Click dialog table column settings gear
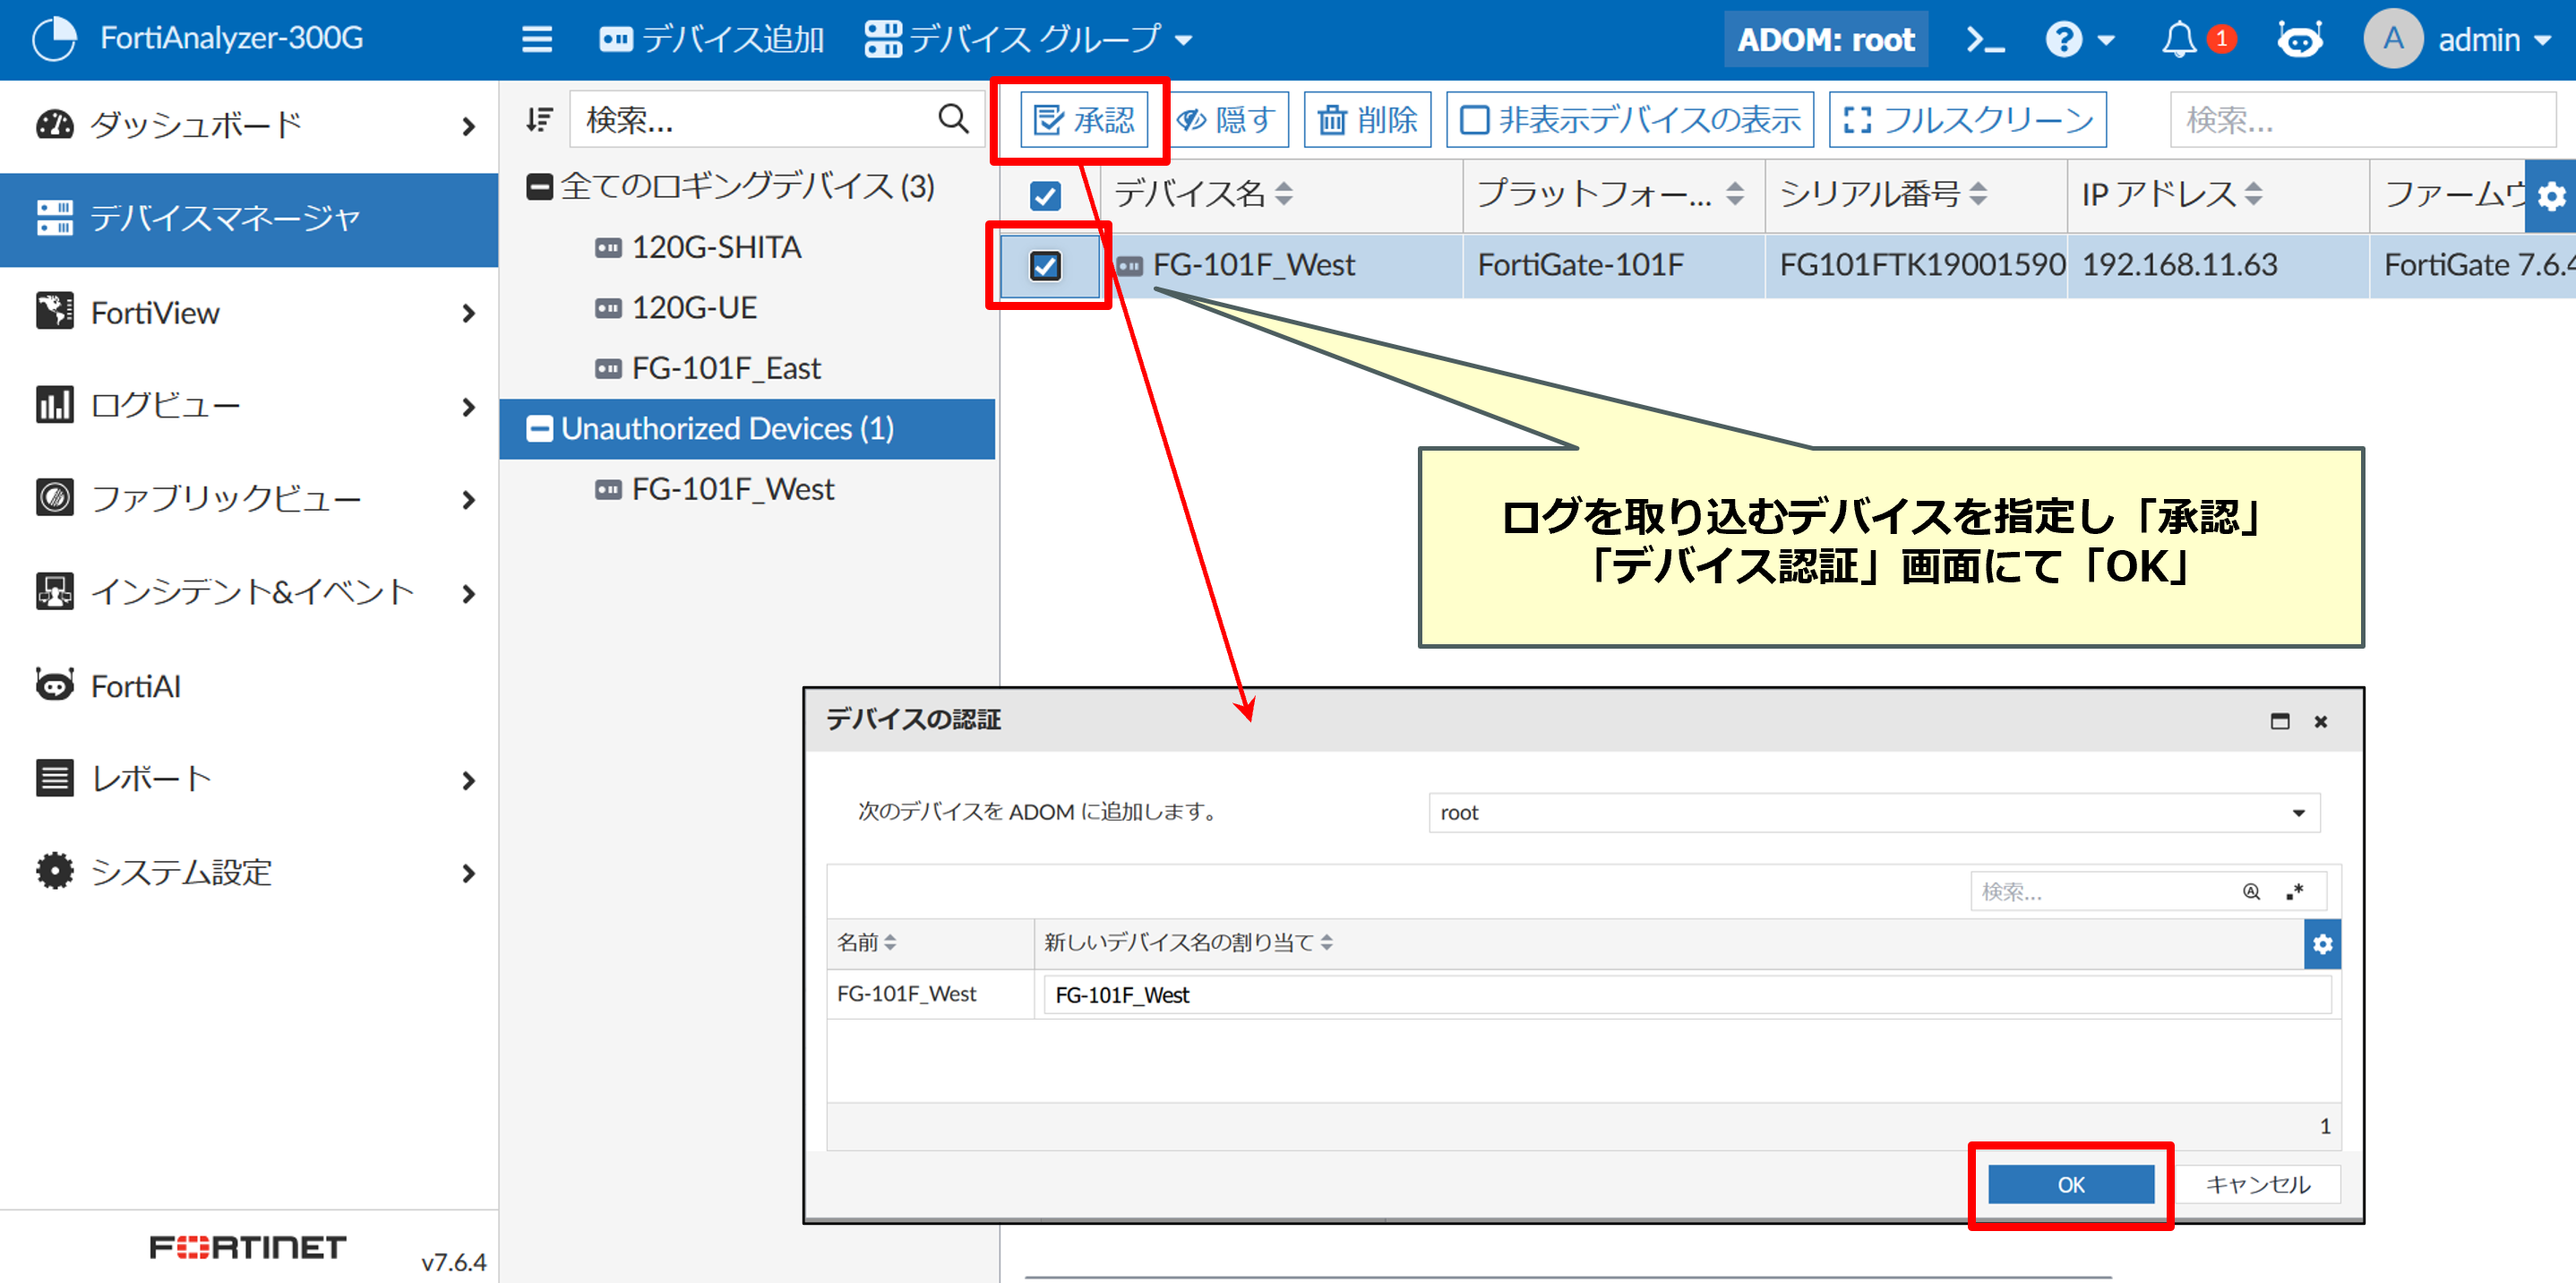Image resolution: width=2576 pixels, height=1283 pixels. 2322,944
